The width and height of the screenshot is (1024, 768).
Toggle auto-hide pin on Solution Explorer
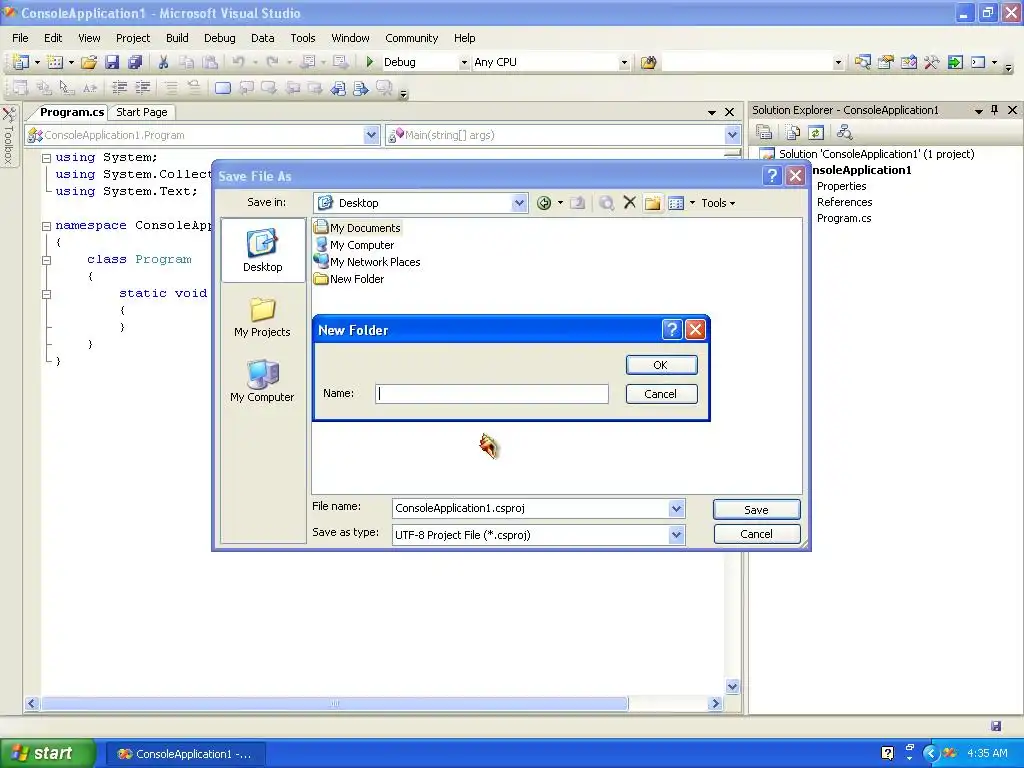click(994, 110)
